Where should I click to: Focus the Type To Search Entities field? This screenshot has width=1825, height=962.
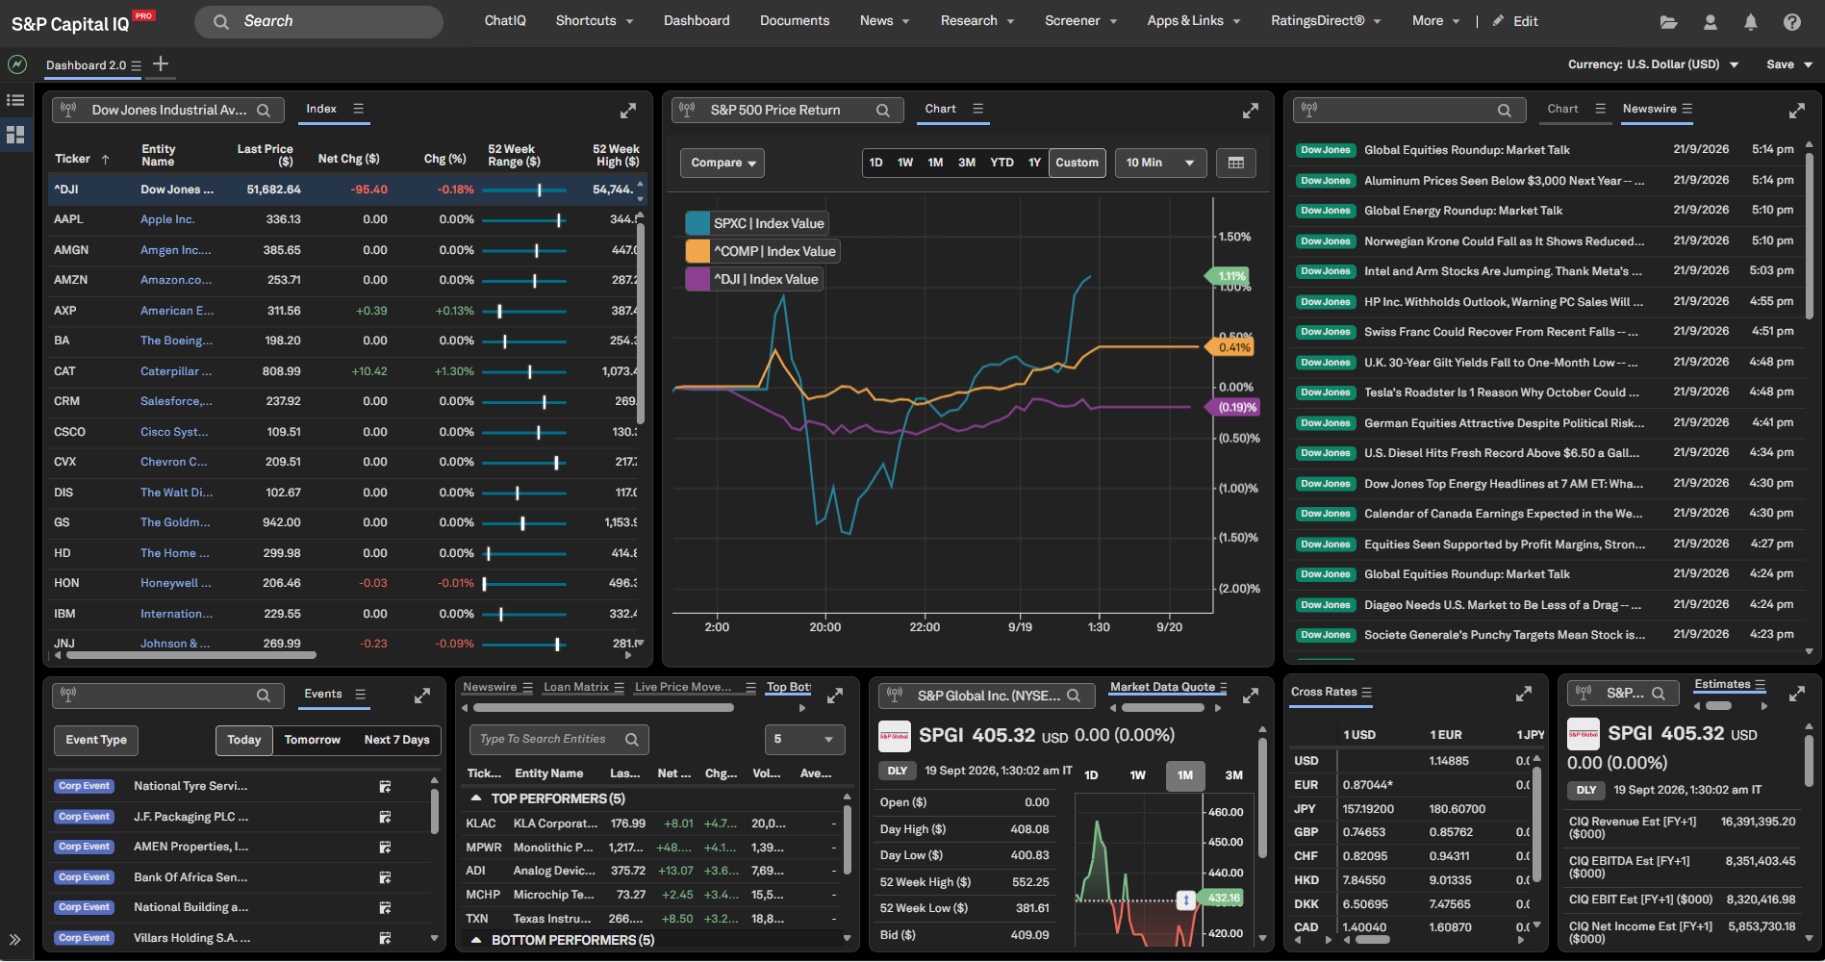coord(559,740)
